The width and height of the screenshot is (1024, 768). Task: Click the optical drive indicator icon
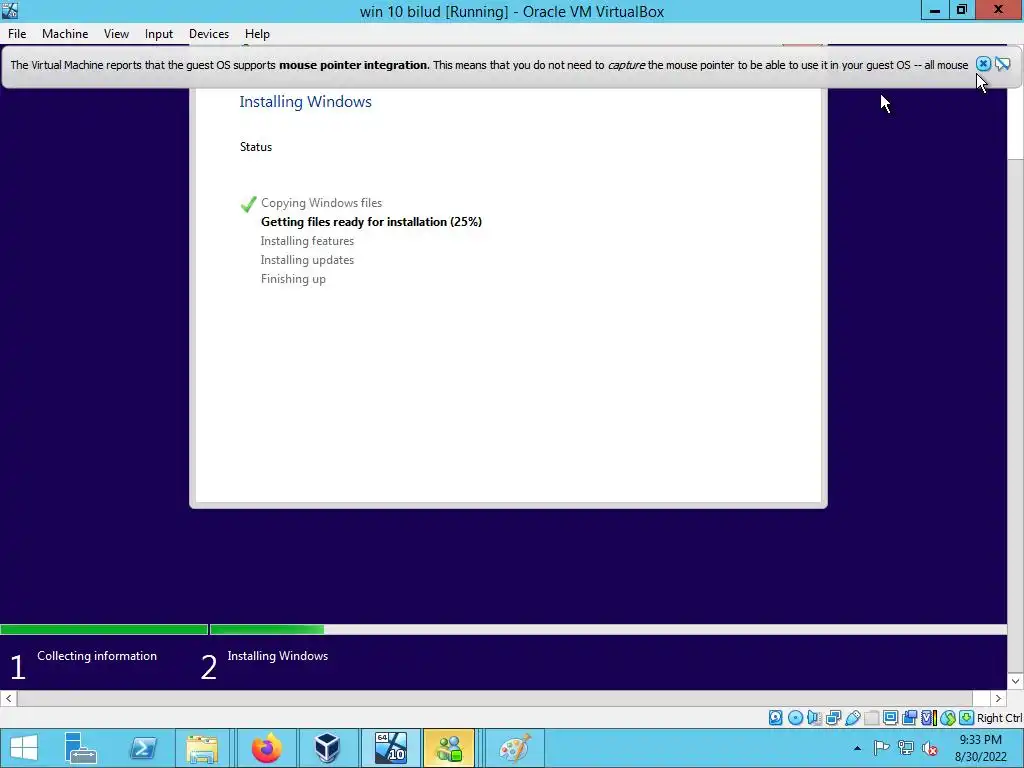pos(795,718)
